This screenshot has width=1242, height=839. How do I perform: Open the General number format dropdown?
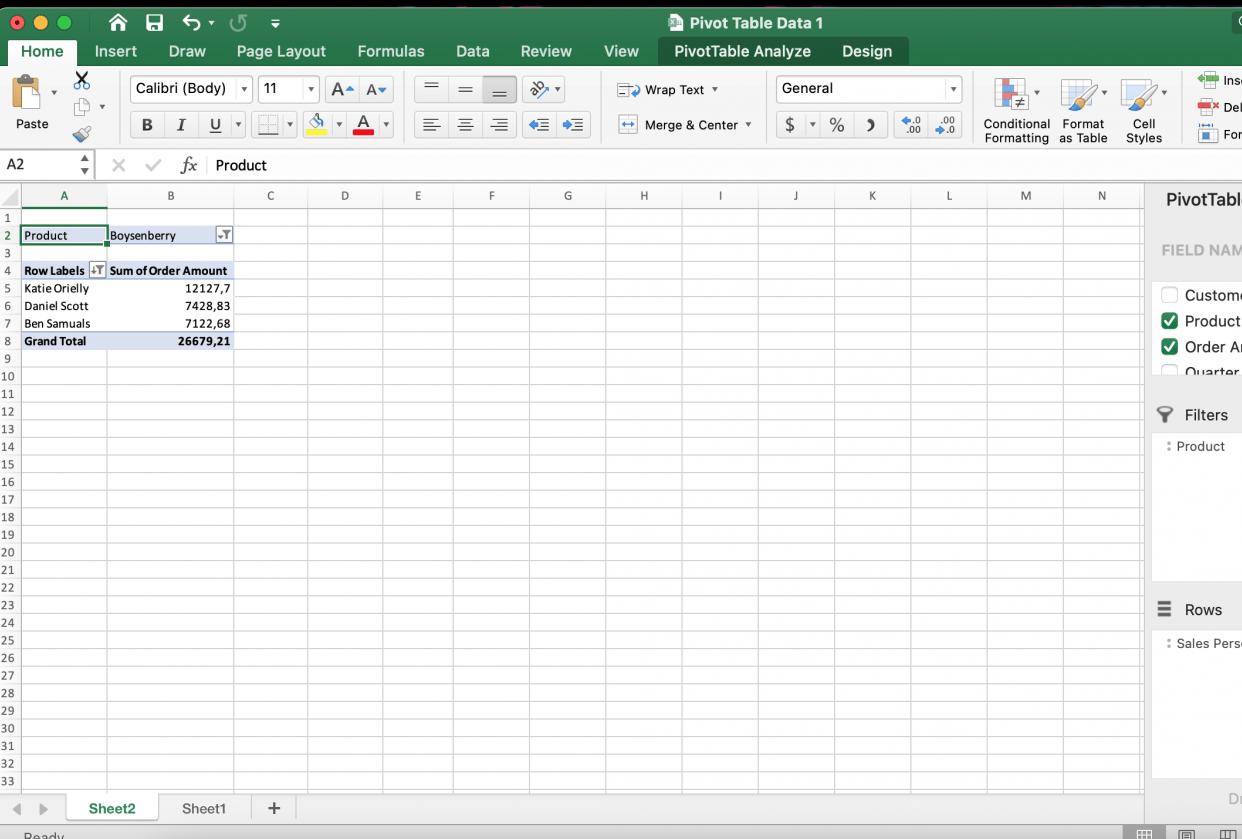(952, 89)
